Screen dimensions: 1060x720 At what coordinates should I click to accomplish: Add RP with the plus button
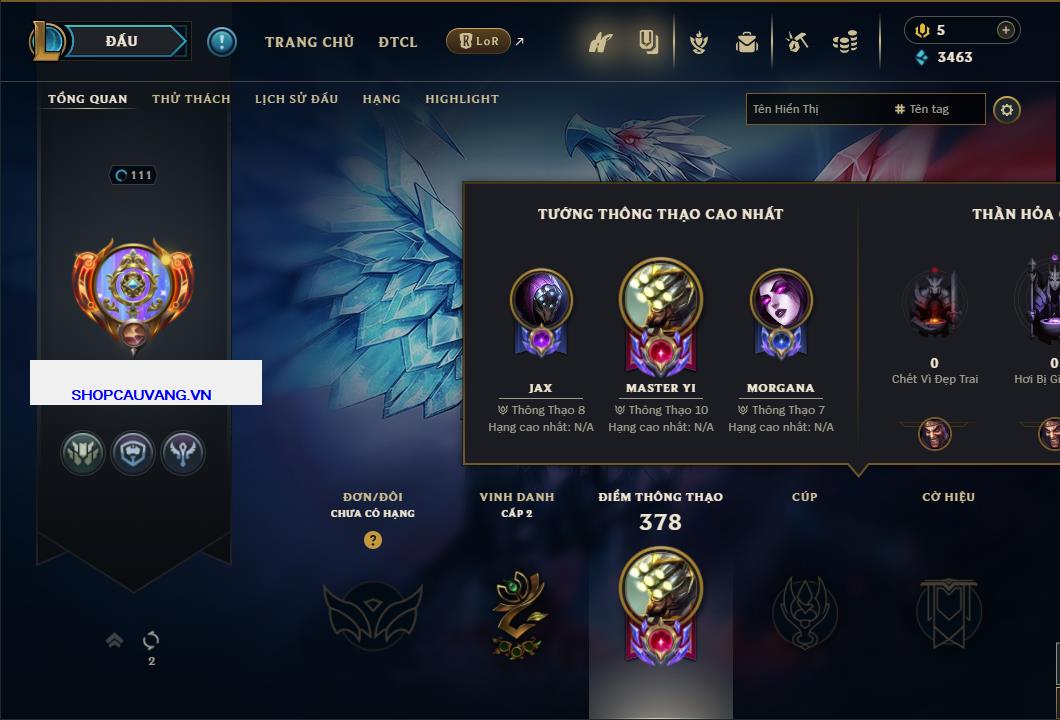pos(1006,30)
